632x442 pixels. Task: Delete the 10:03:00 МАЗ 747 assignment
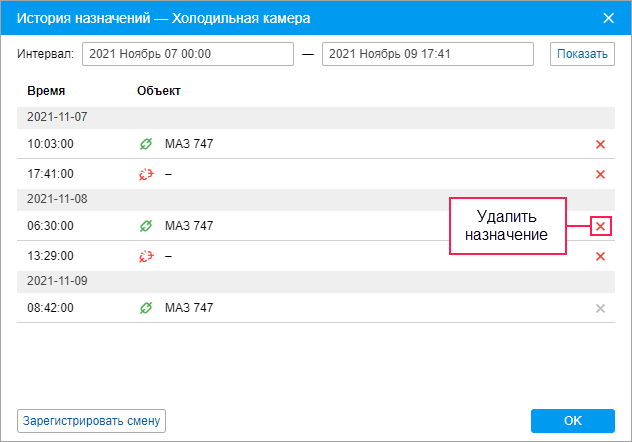[600, 144]
